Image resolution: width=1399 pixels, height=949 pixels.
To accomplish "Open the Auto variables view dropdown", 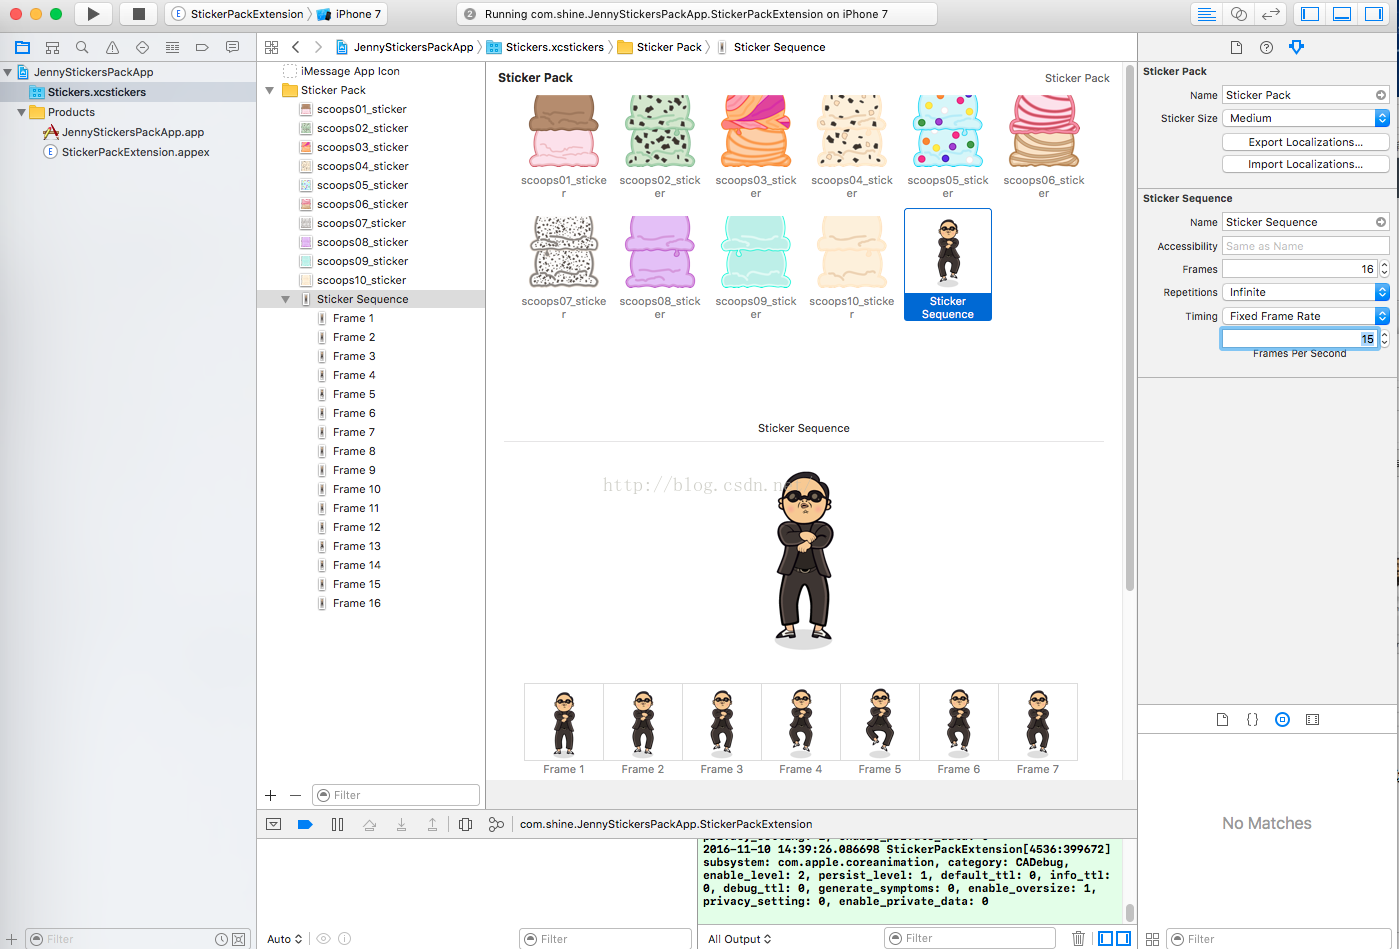I will coord(285,939).
